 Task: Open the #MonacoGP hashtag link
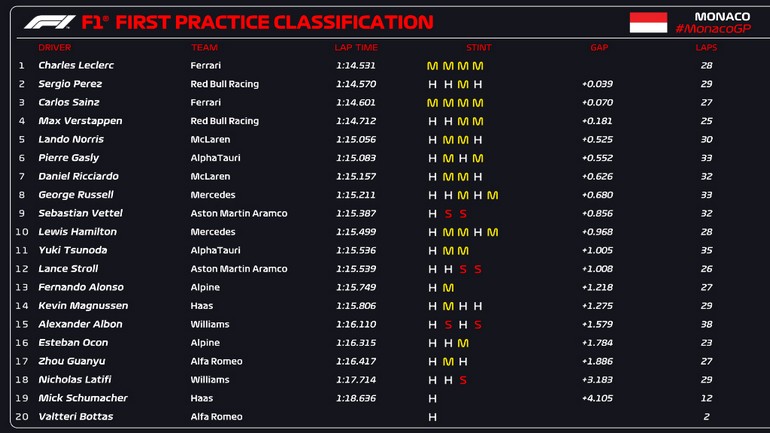click(713, 29)
